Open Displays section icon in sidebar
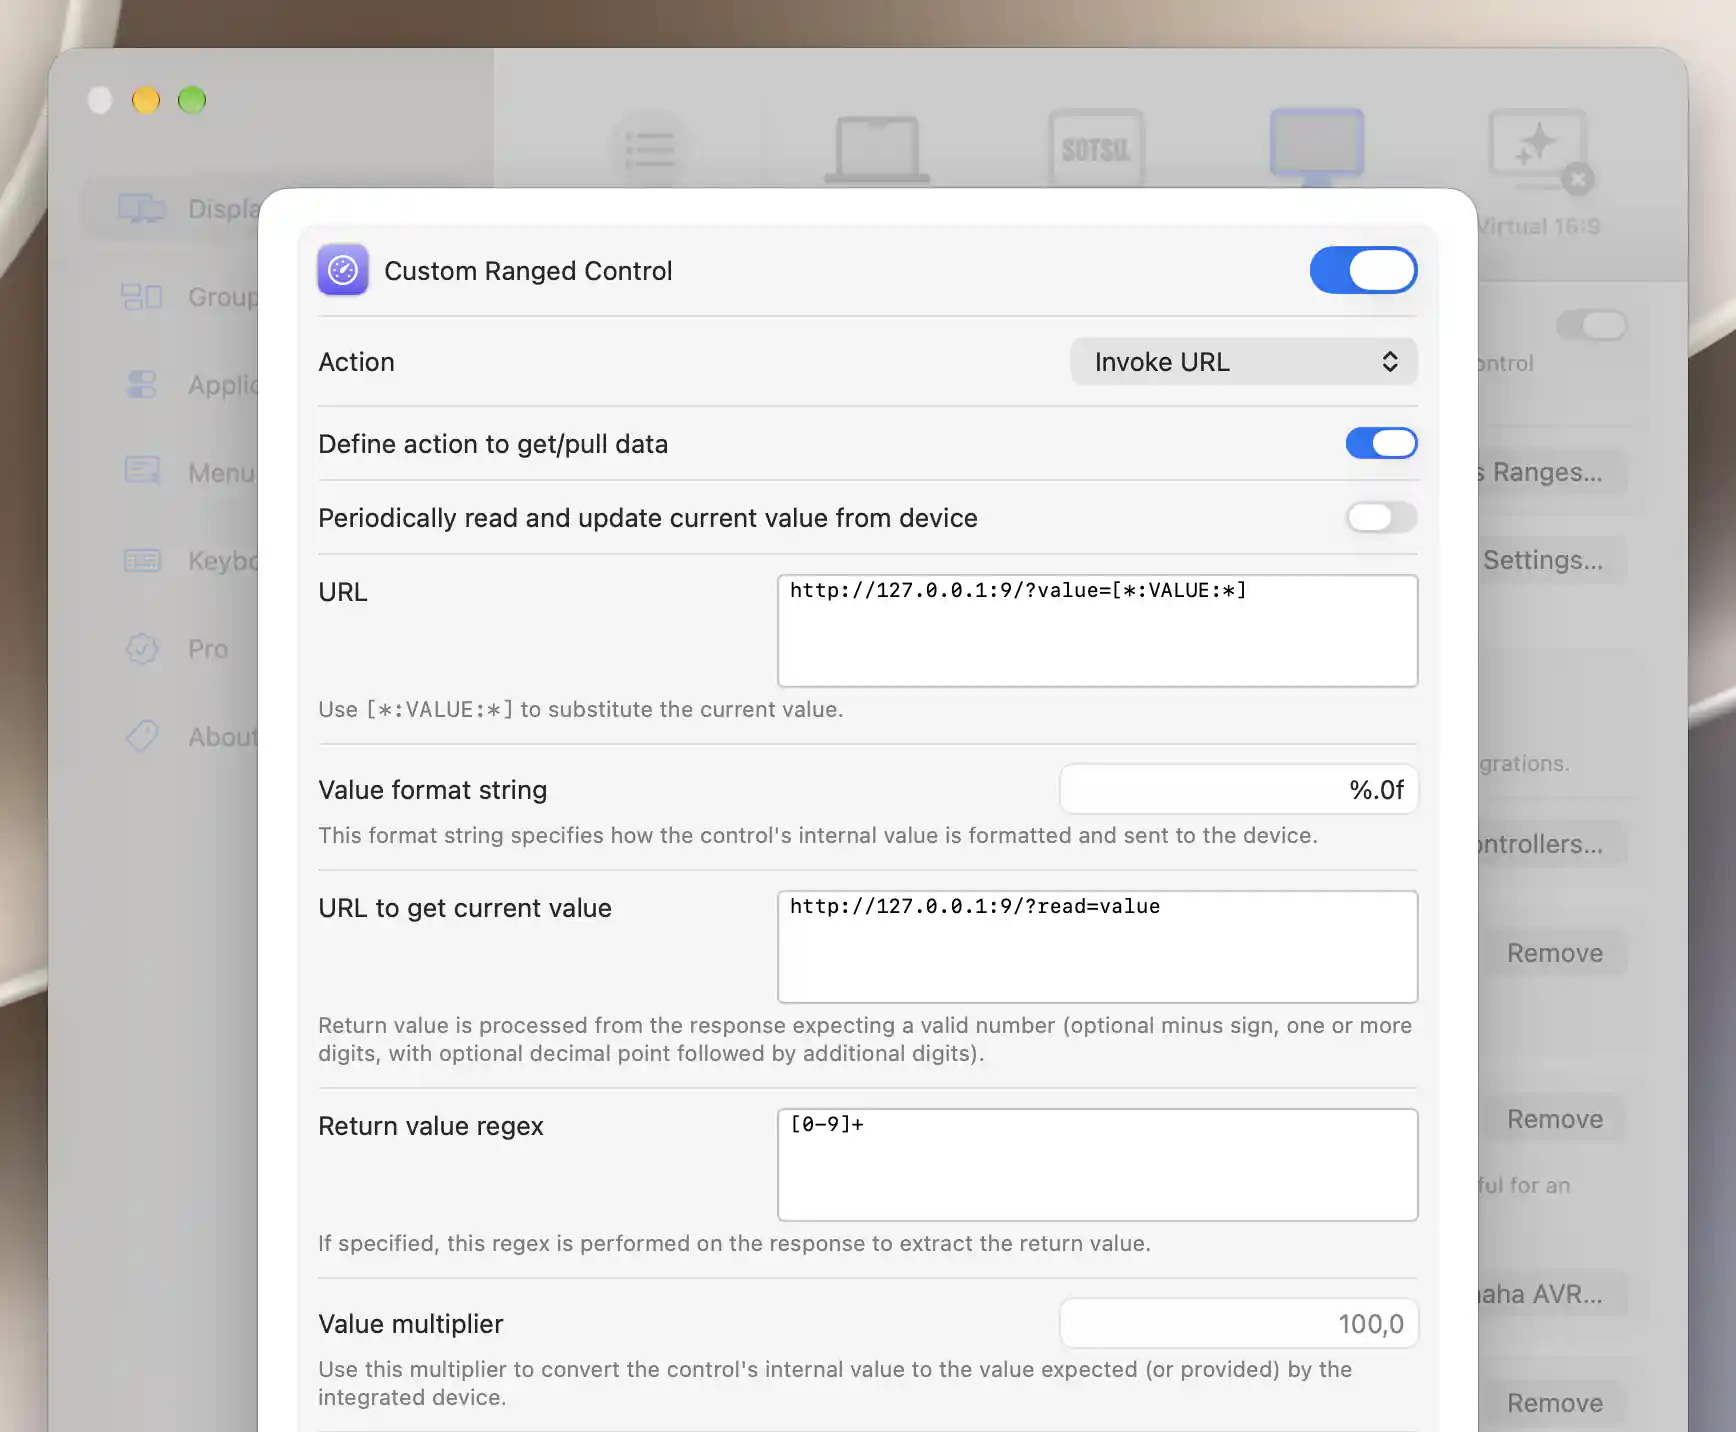 142,209
